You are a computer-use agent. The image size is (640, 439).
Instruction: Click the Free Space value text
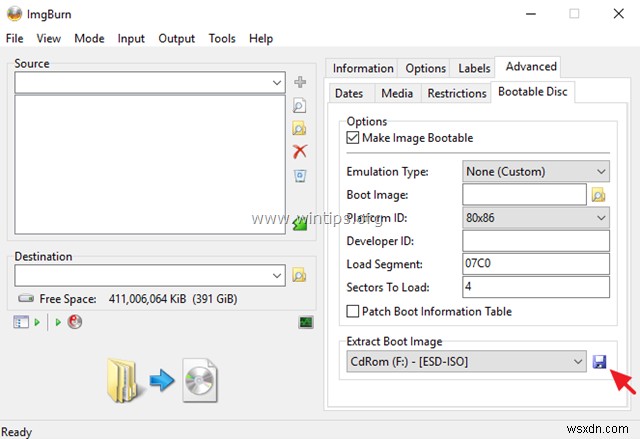173,299
